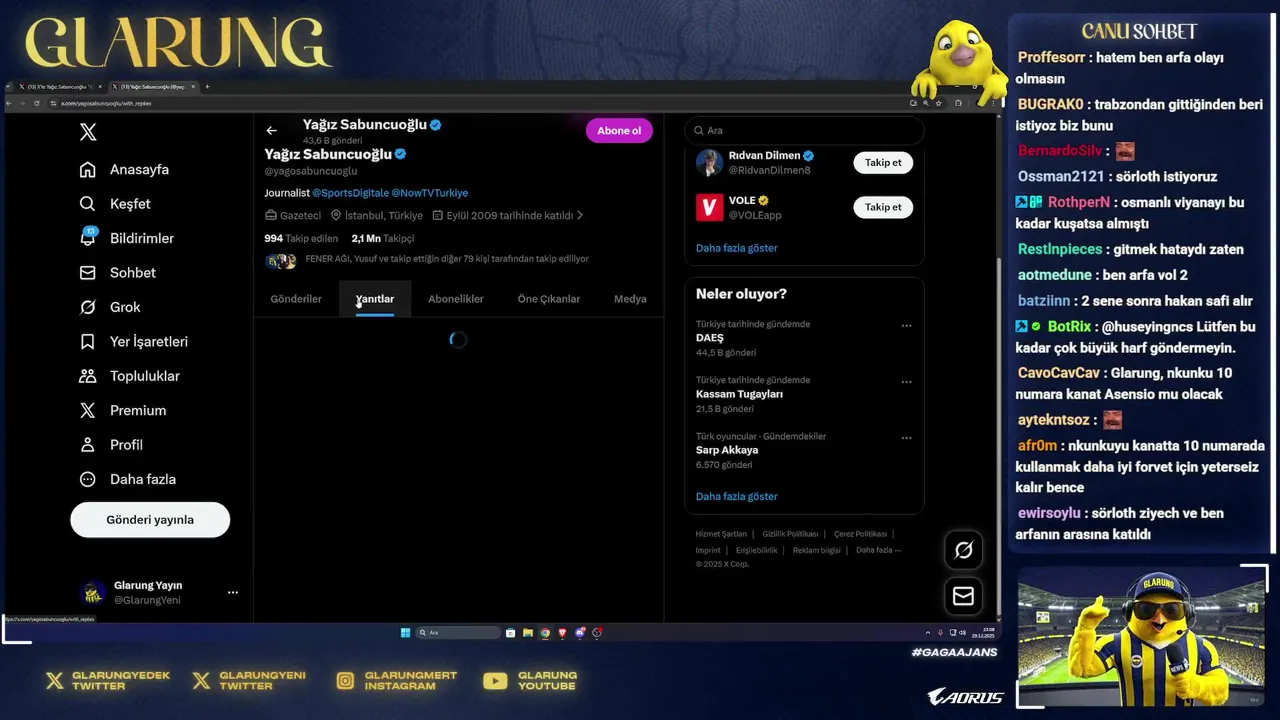Click the taskbar clock and date

click(981, 633)
